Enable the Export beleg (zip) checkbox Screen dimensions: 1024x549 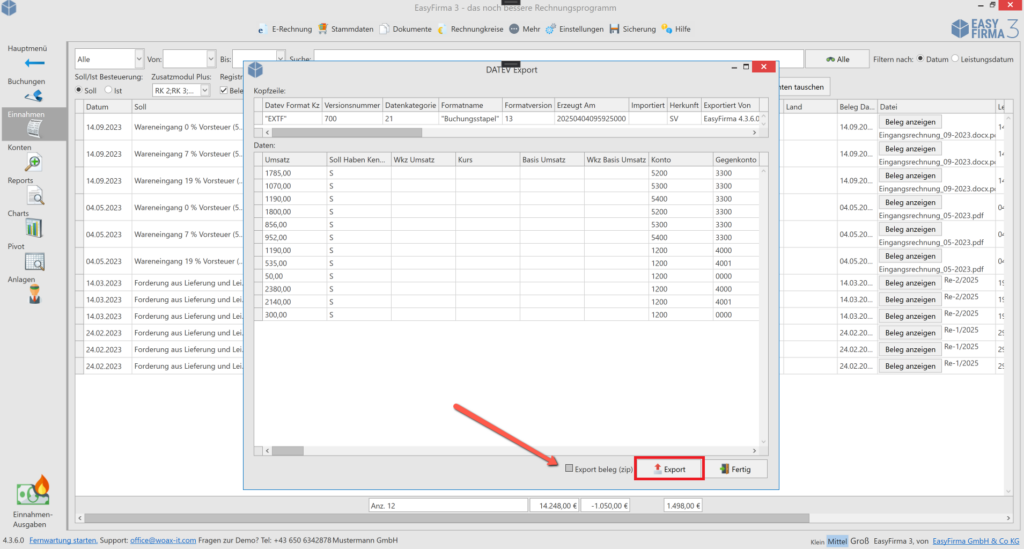coord(569,468)
